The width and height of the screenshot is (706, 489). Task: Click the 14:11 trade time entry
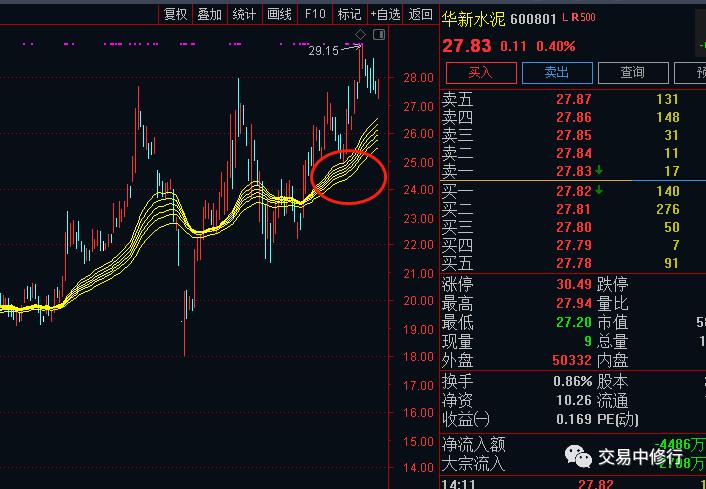(x=457, y=484)
